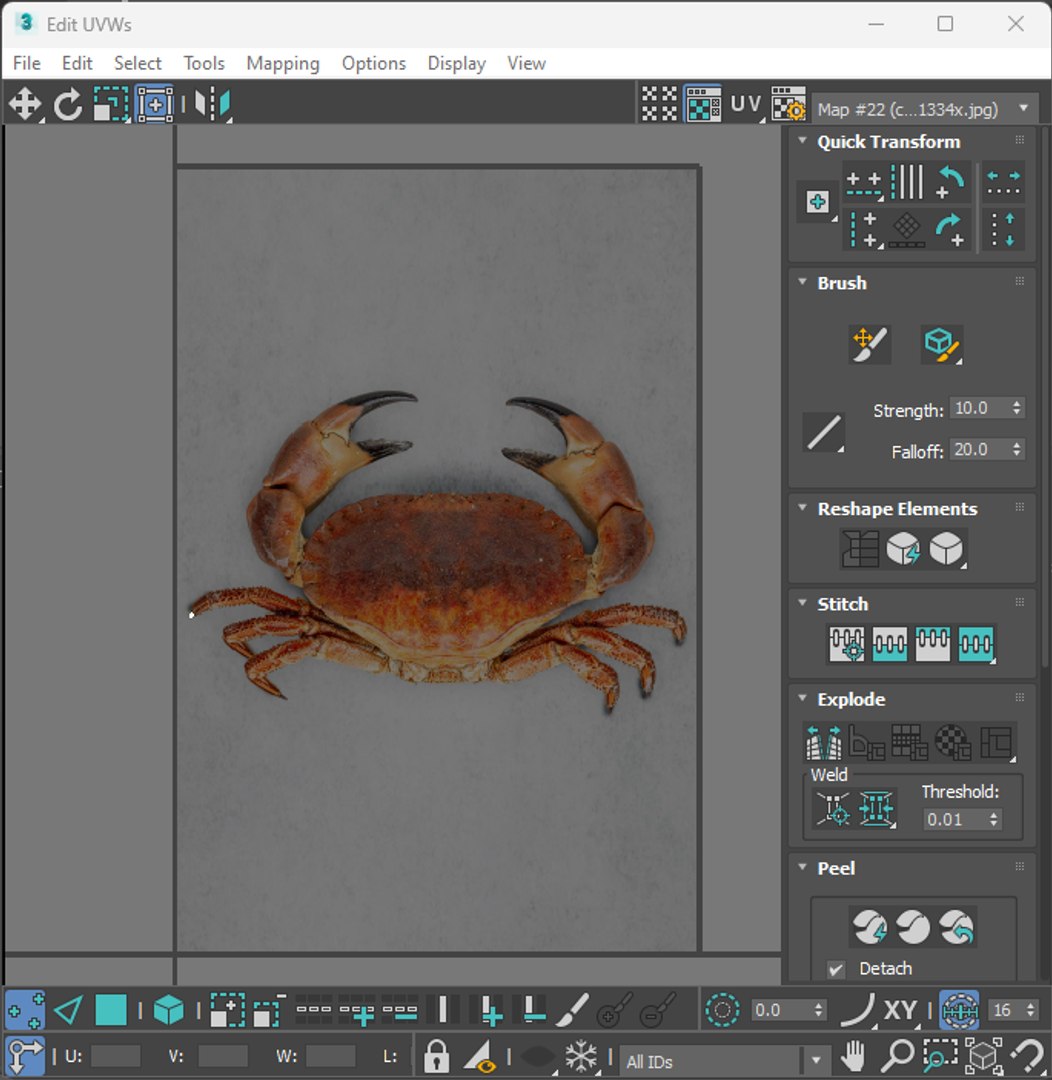Open the Mapping menu
This screenshot has height=1080, width=1052.
(x=282, y=63)
